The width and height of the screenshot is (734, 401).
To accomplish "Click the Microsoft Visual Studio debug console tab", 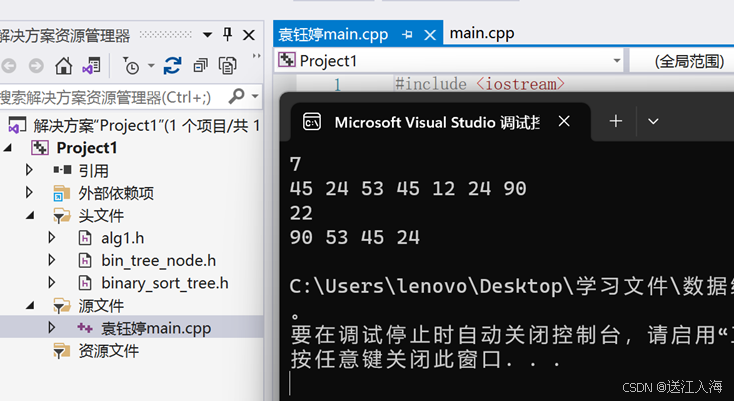I will (437, 122).
